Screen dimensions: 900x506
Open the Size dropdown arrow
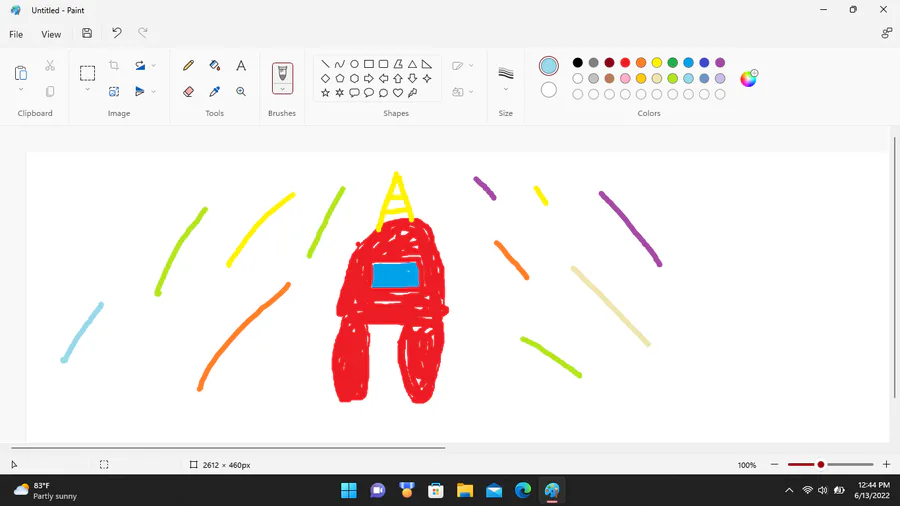(506, 89)
